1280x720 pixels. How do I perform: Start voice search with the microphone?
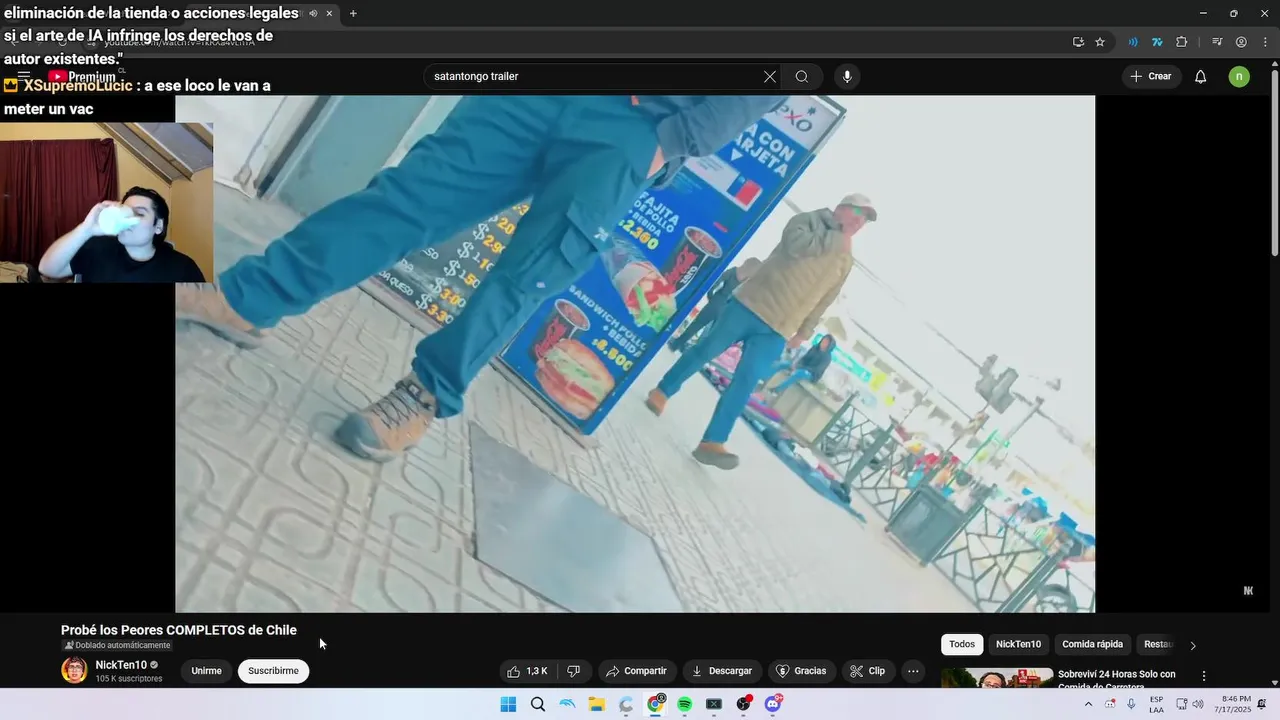point(847,77)
